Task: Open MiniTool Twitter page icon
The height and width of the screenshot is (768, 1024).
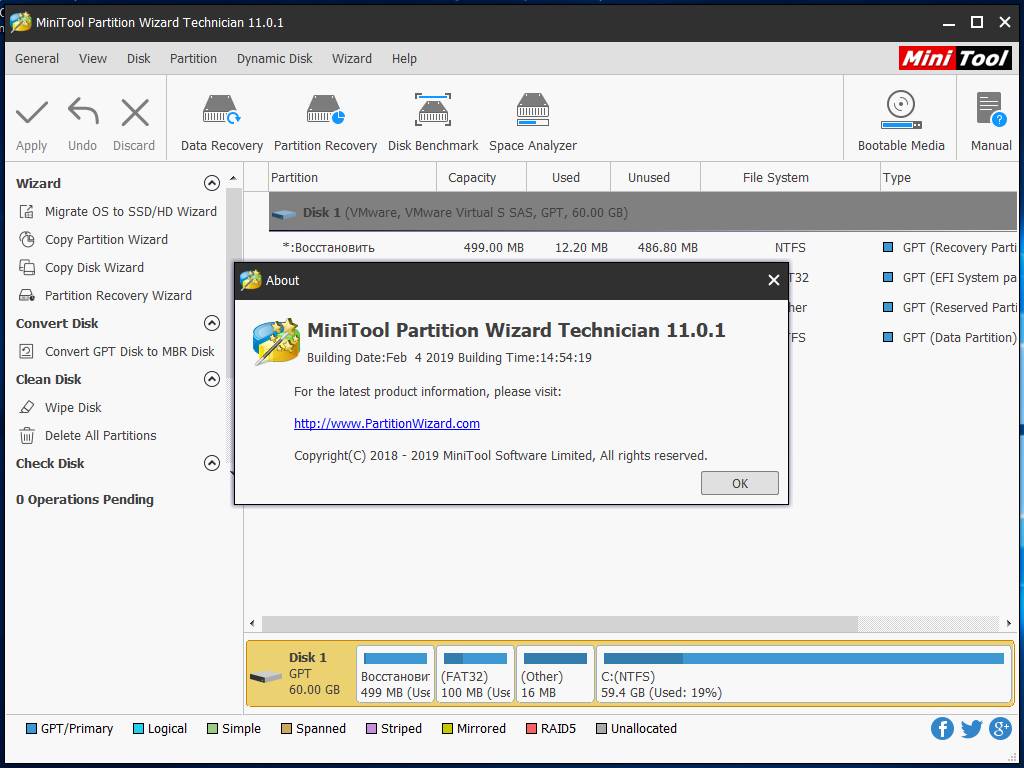Action: point(971,728)
